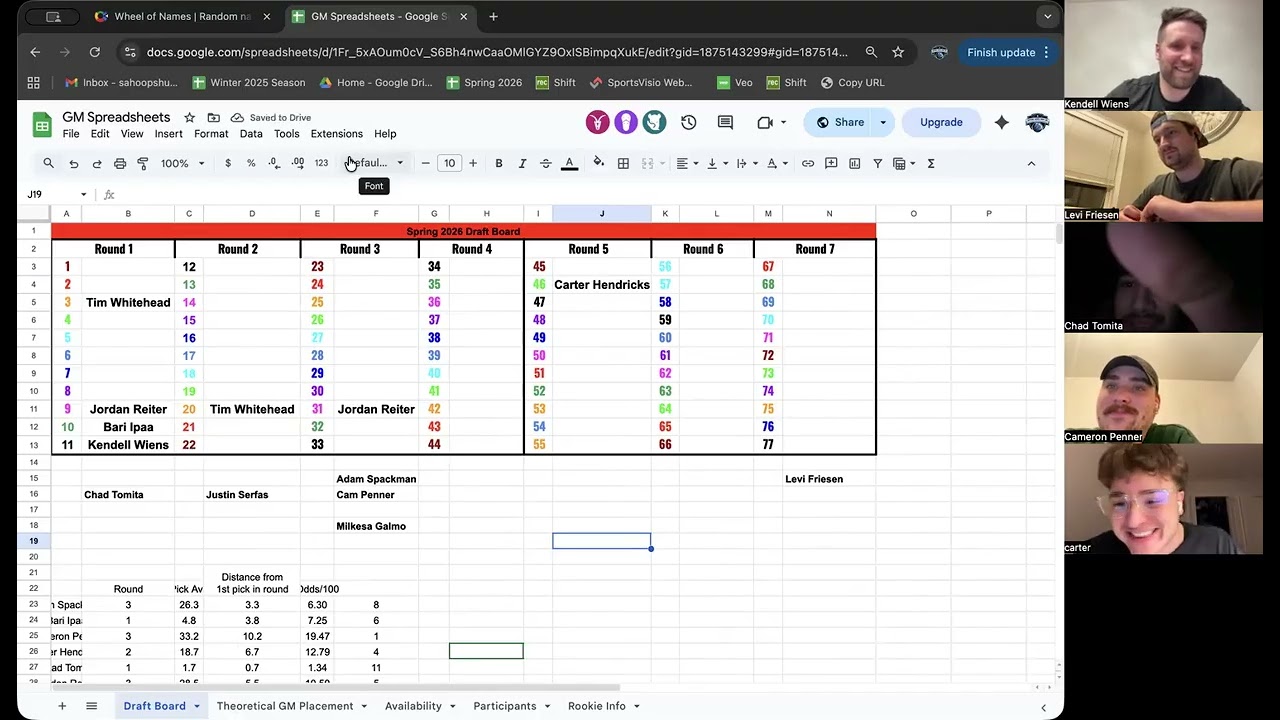
Task: Show all comments panel
Action: tap(726, 122)
